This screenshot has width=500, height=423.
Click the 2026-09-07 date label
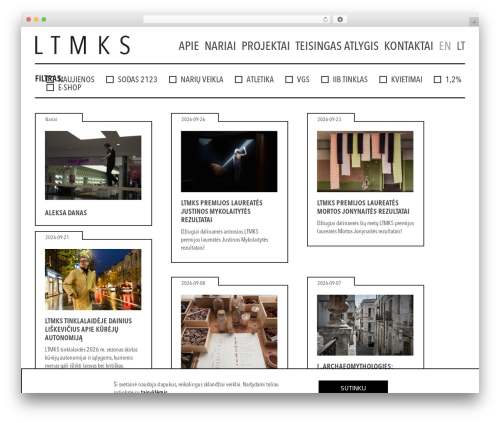329,283
